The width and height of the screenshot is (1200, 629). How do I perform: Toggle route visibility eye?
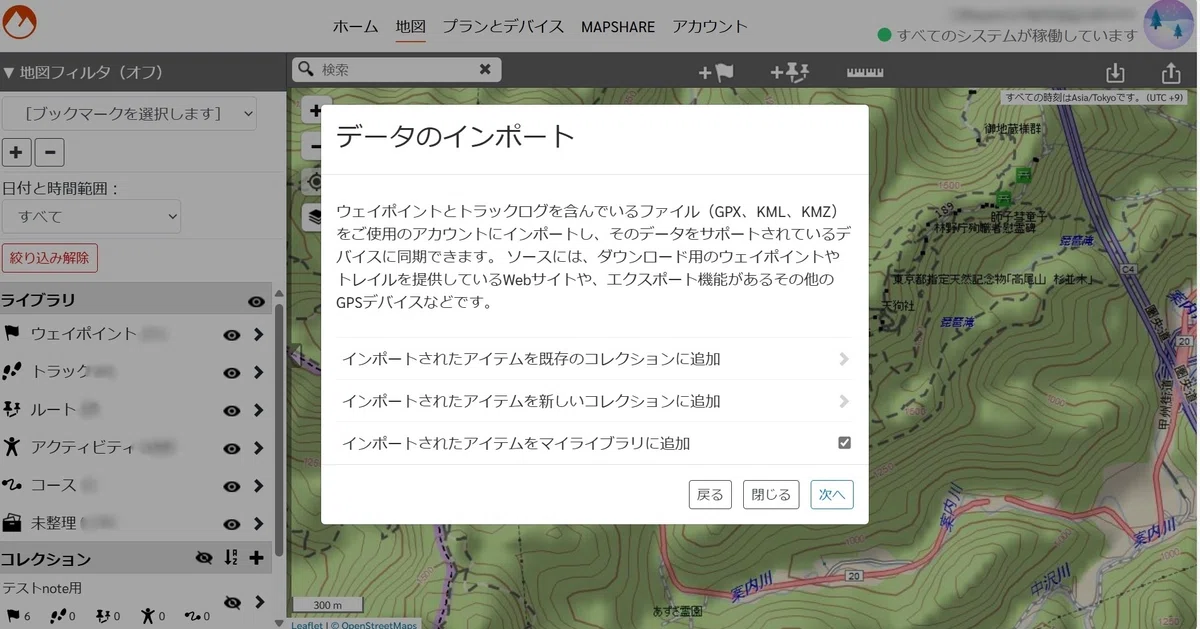232,411
